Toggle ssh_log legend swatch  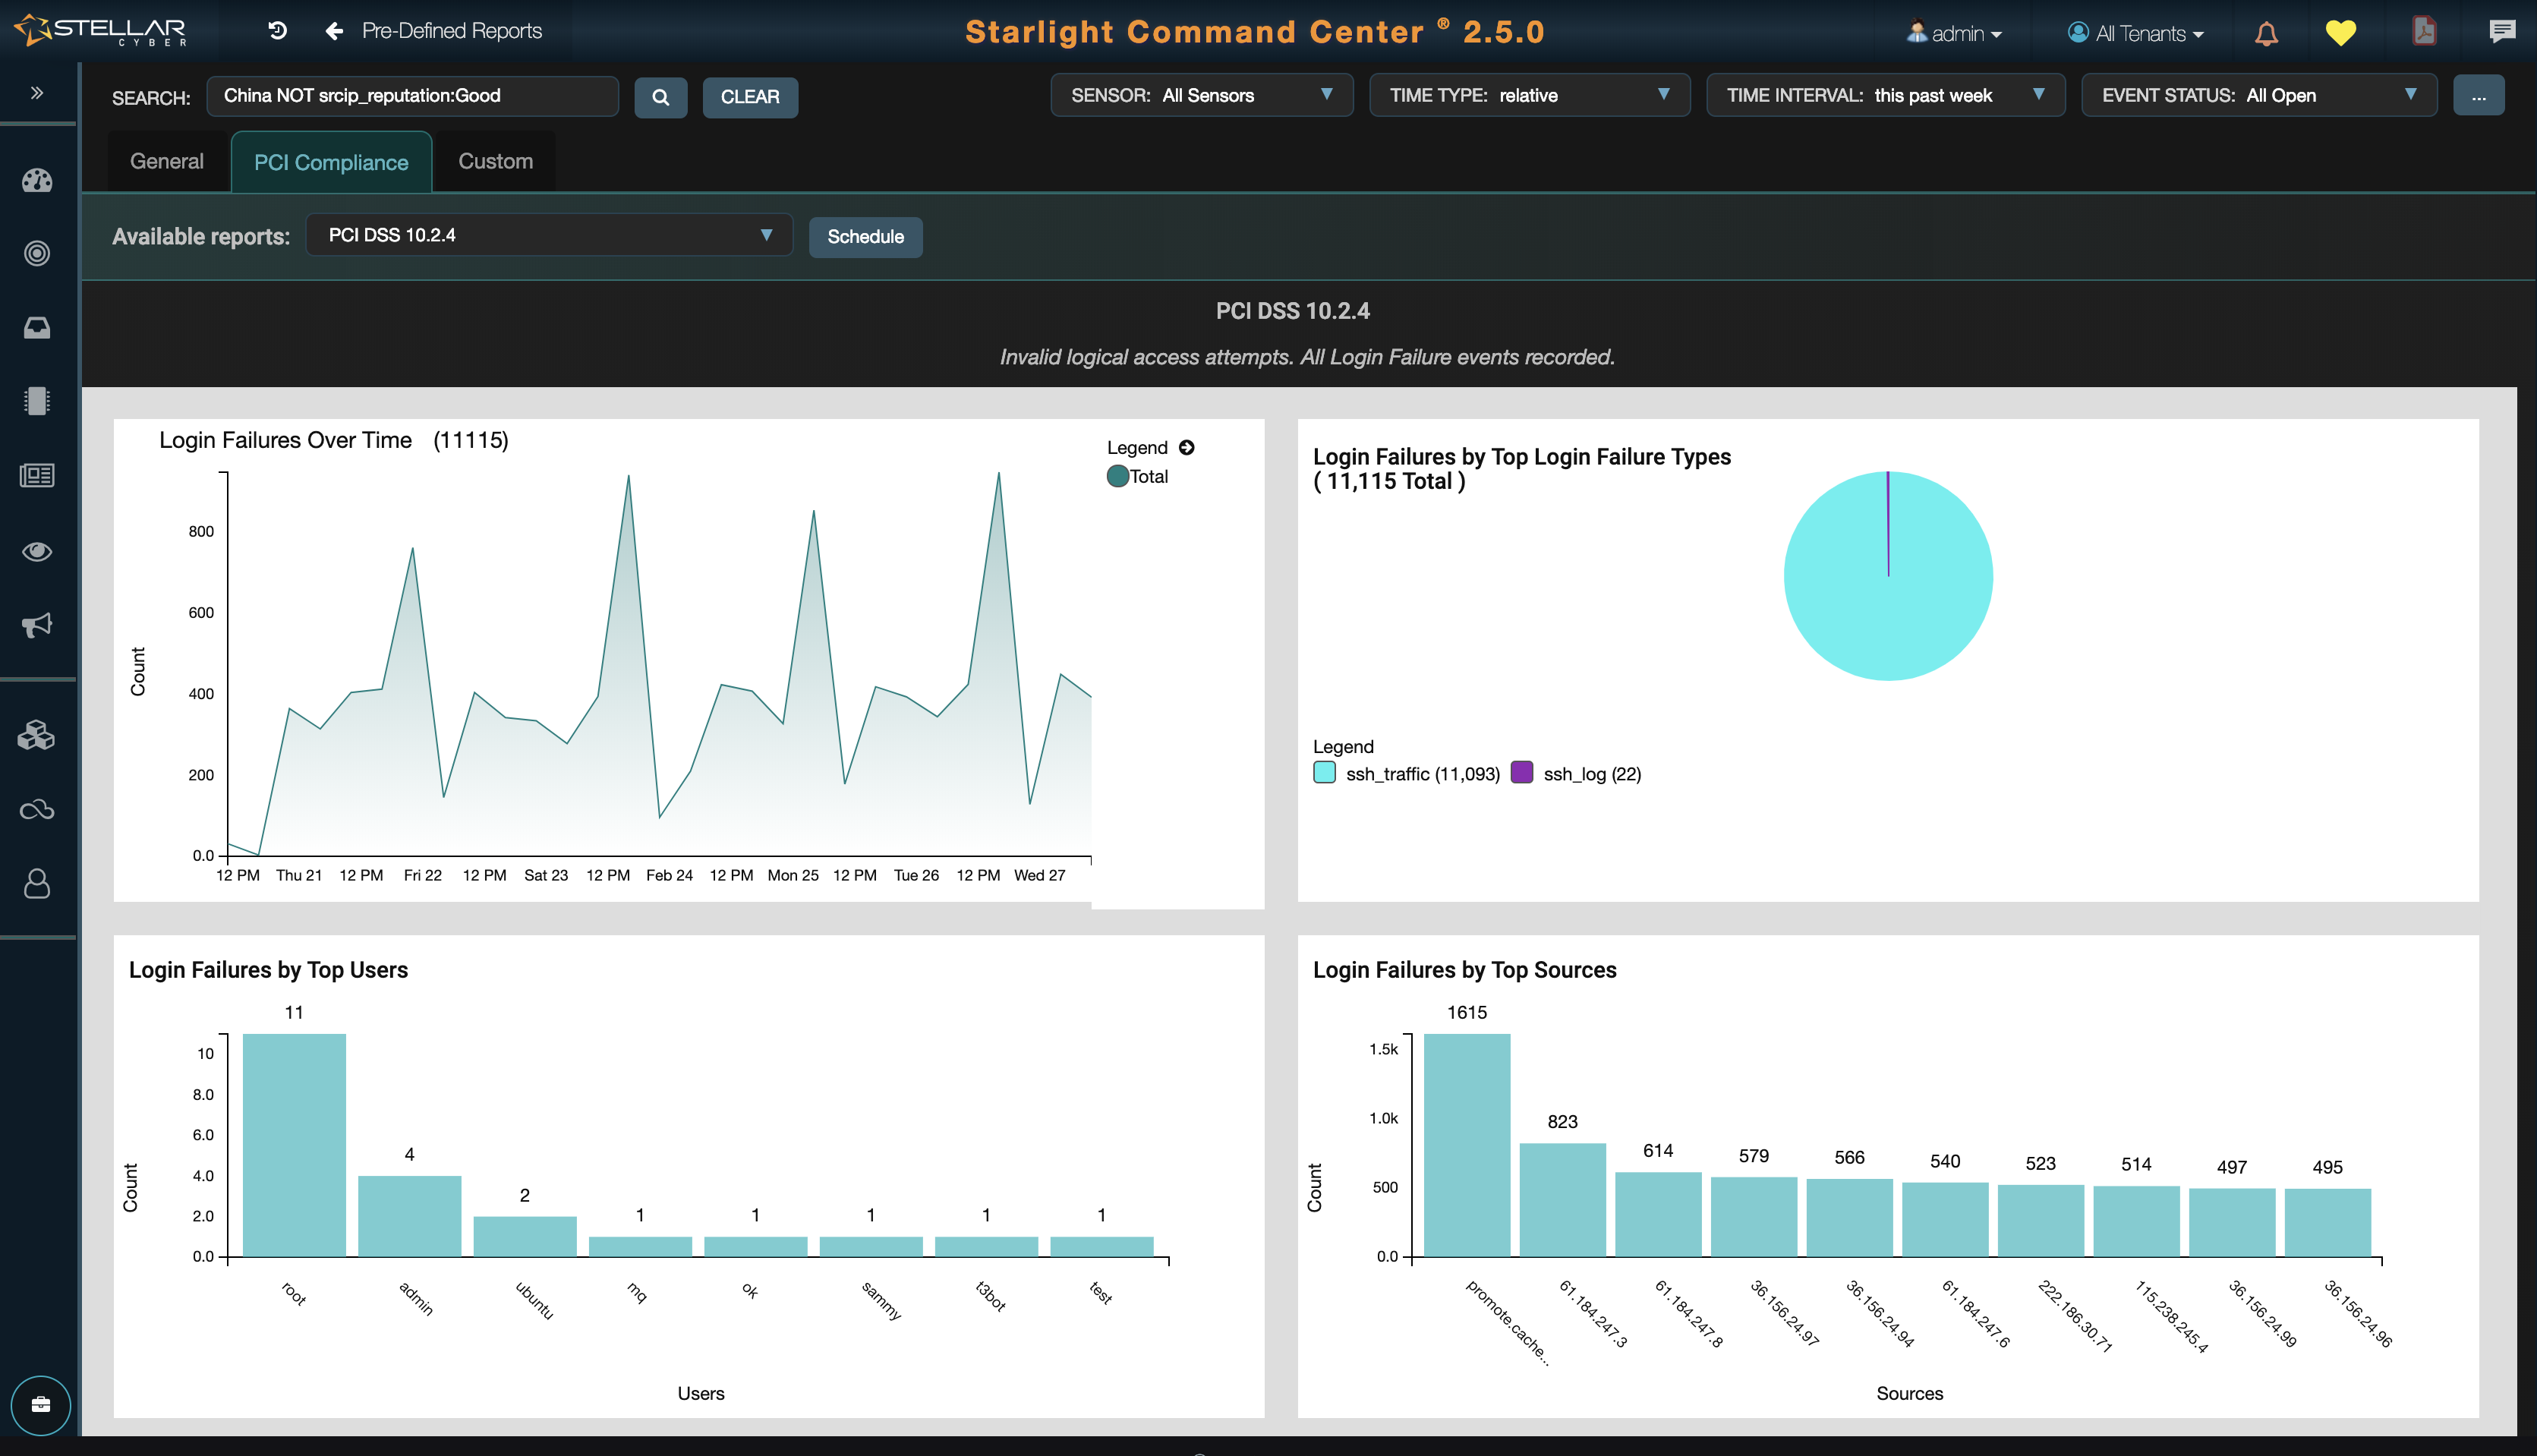click(x=1521, y=772)
